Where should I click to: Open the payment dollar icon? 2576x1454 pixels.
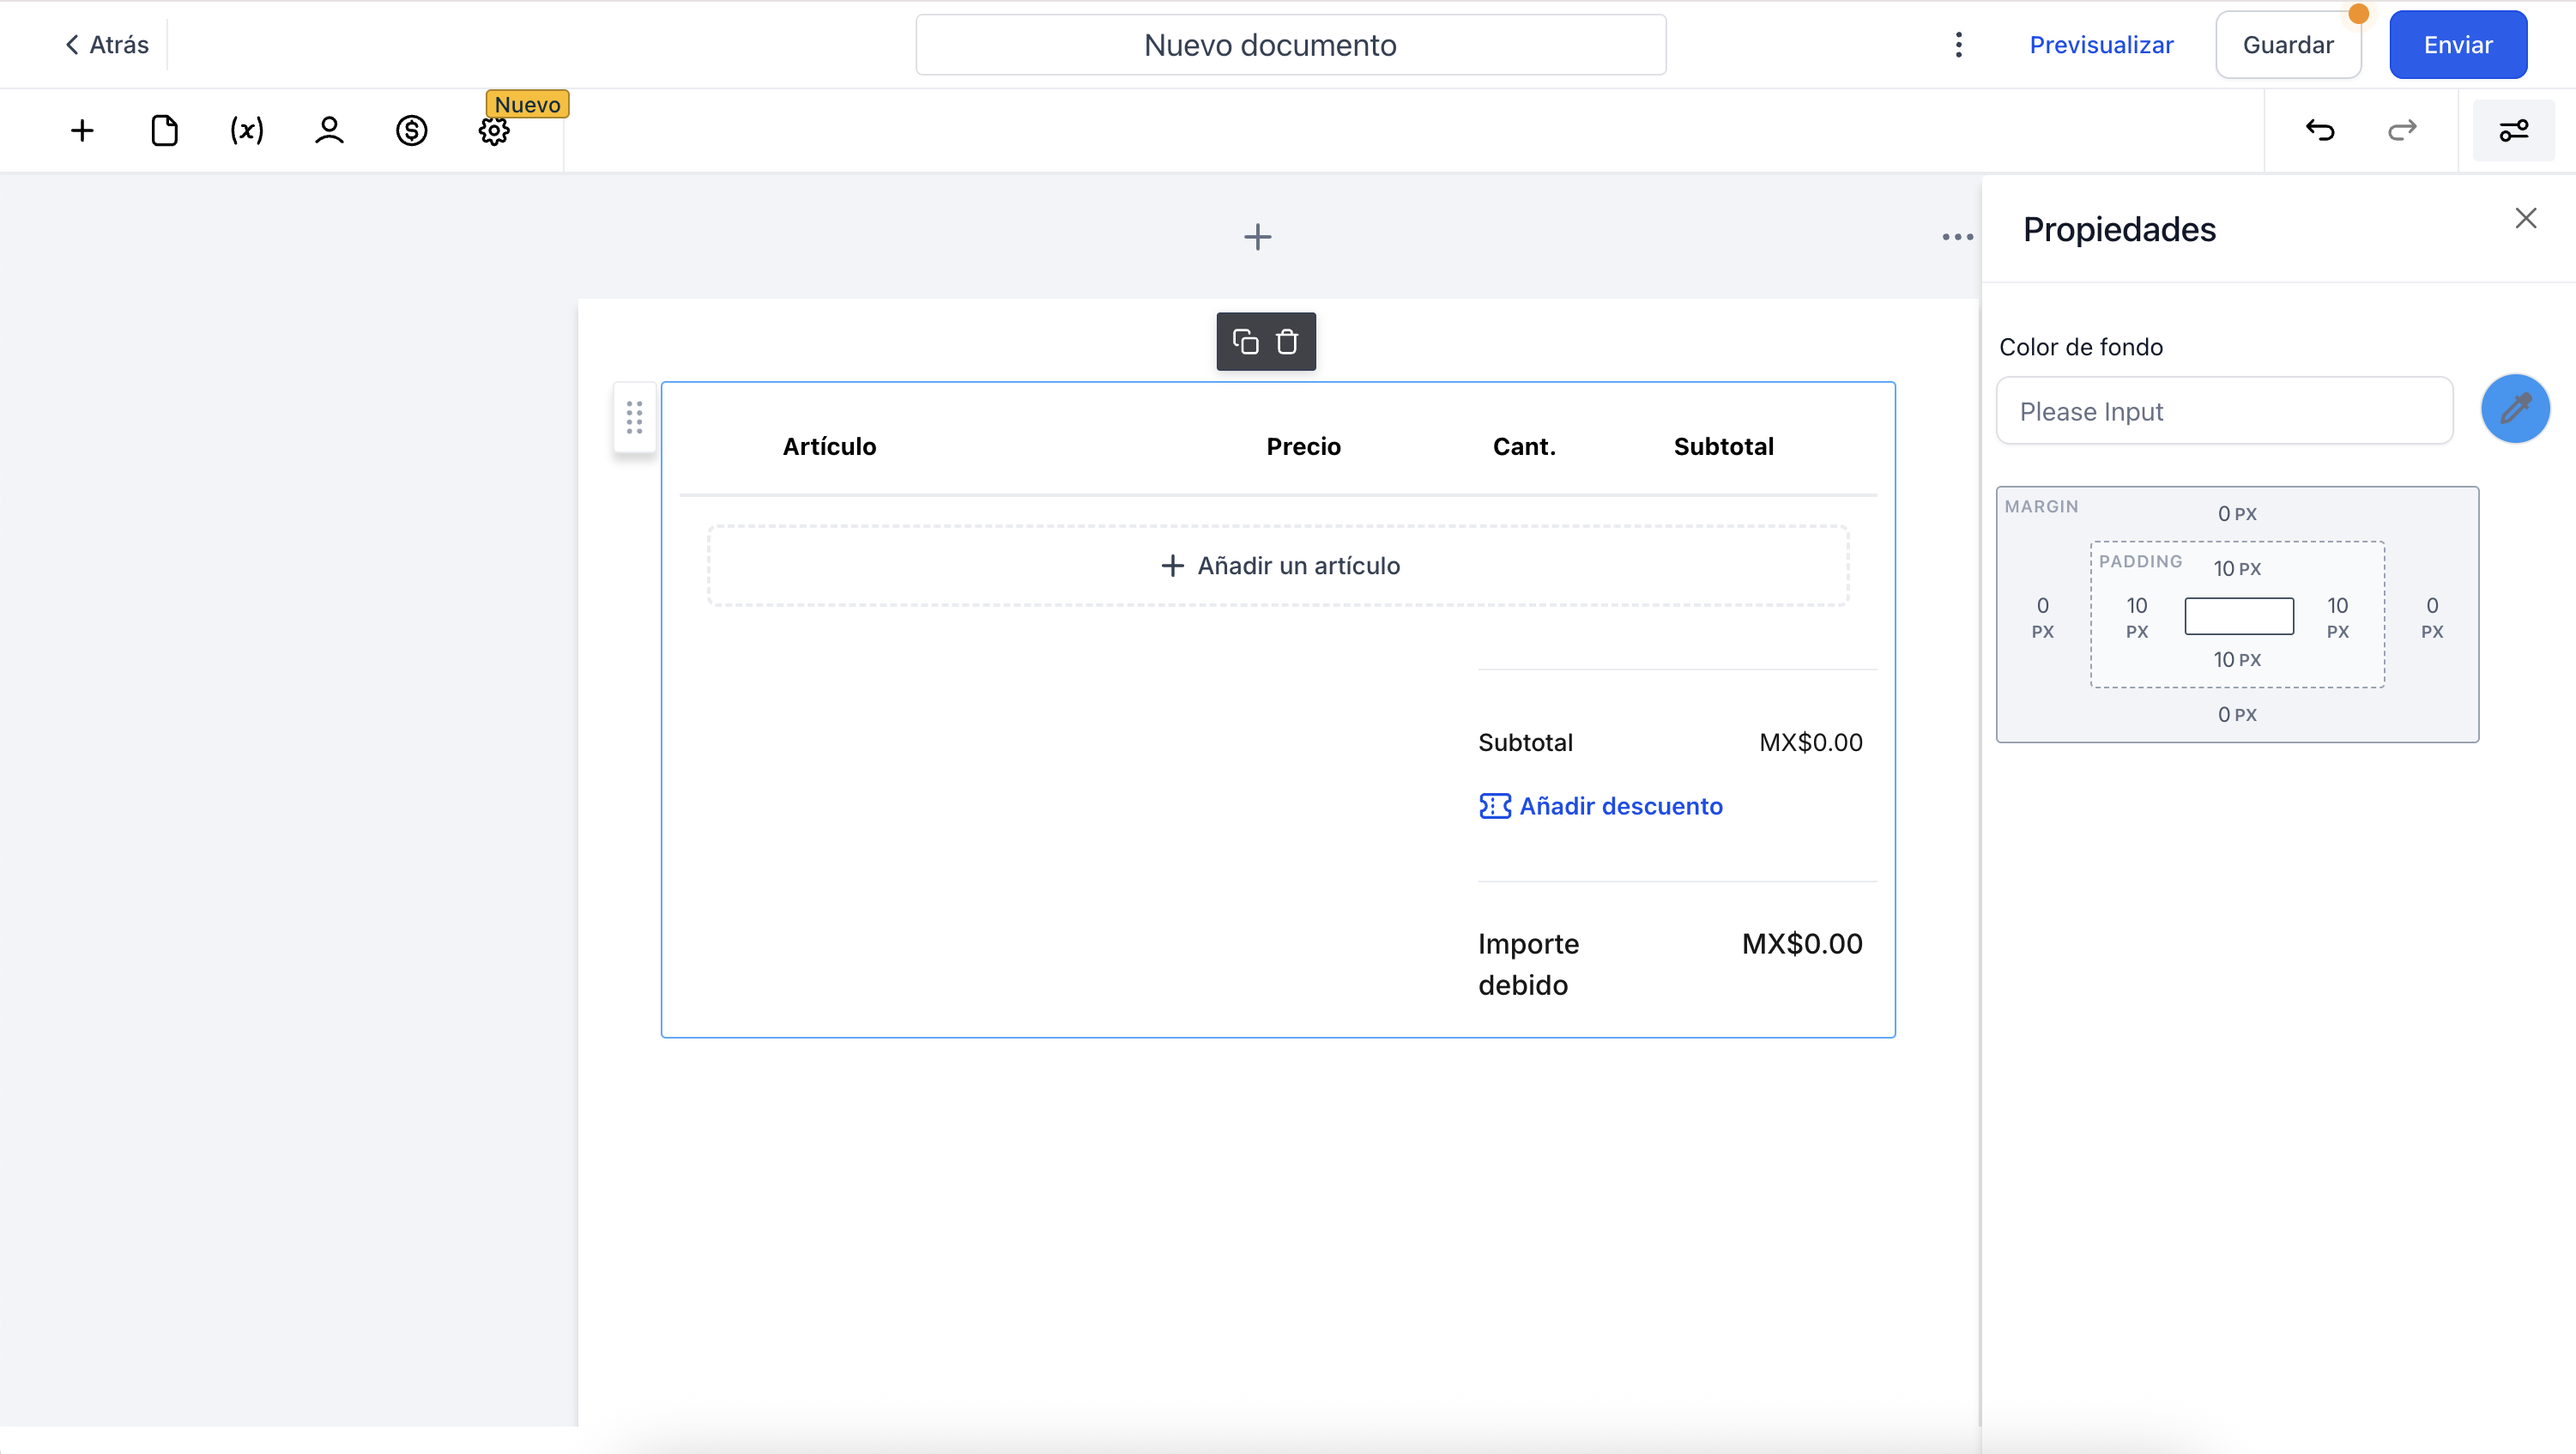pyautogui.click(x=411, y=131)
